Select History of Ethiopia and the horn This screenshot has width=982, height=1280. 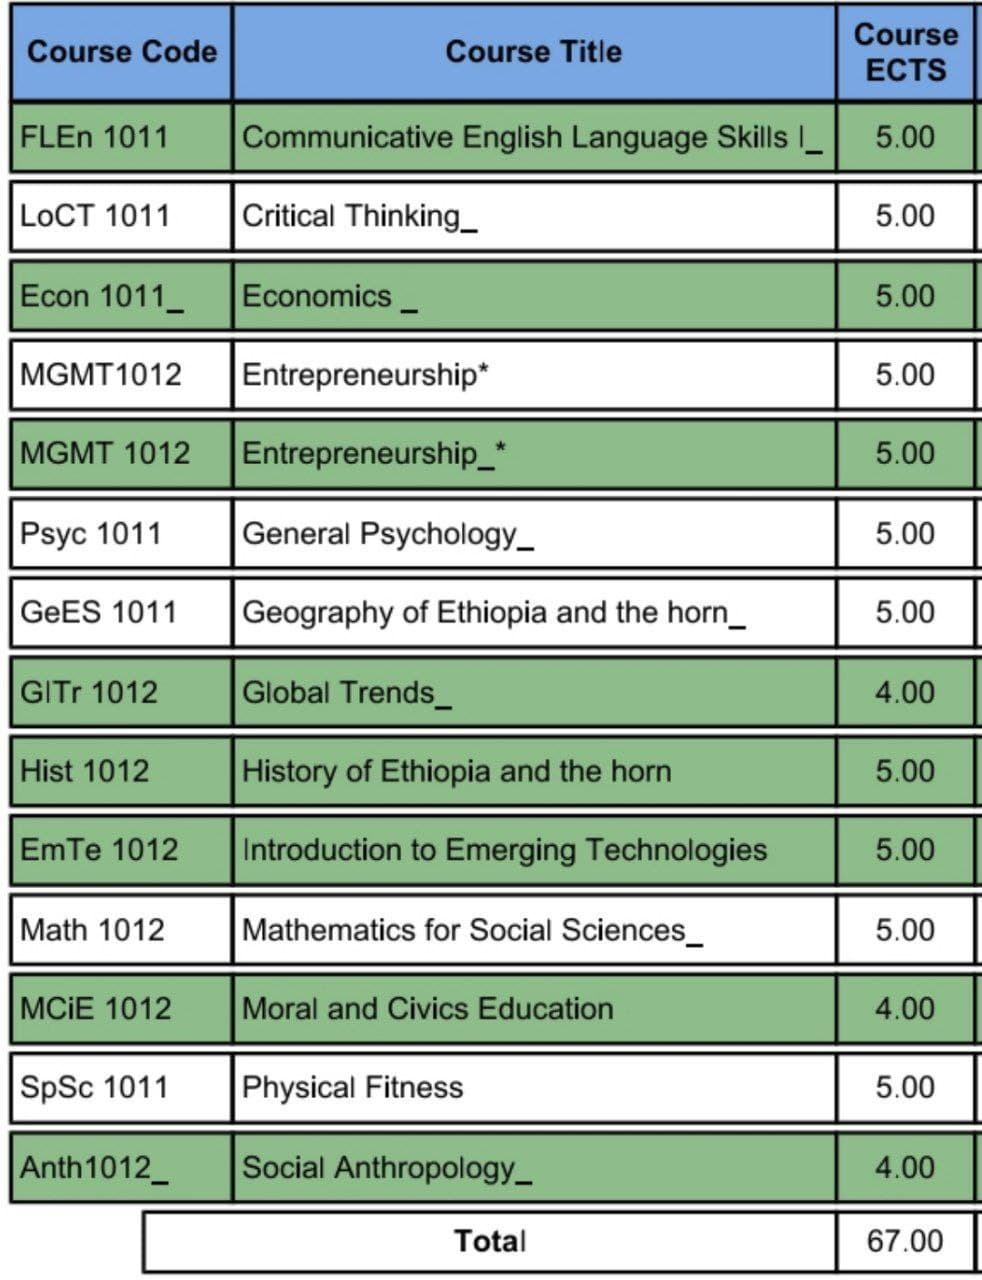[534, 771]
